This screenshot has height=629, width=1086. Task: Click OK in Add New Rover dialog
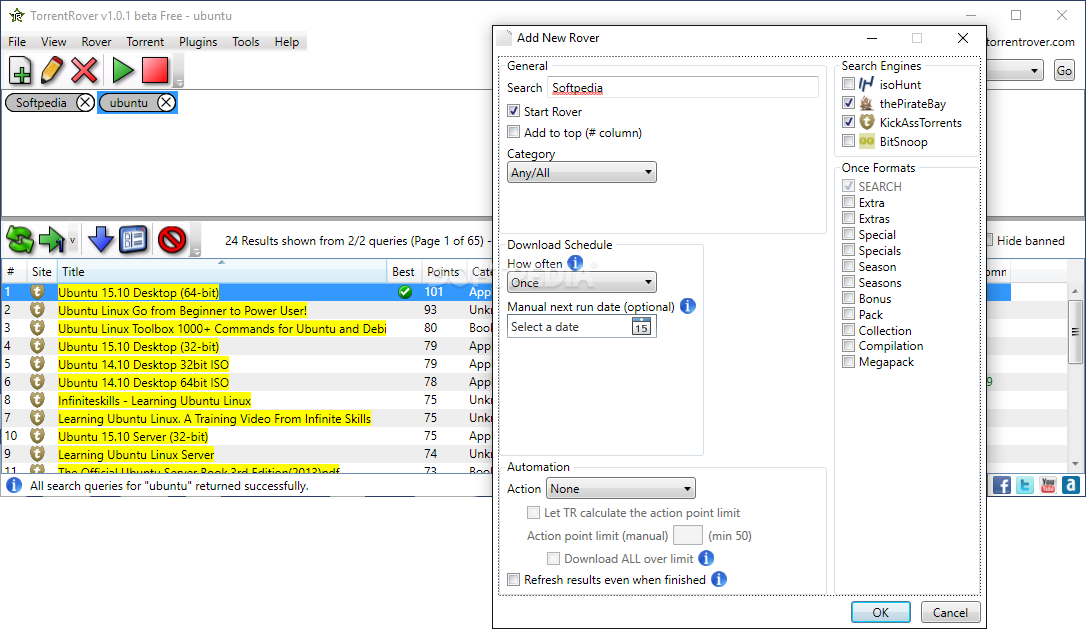[880, 612]
